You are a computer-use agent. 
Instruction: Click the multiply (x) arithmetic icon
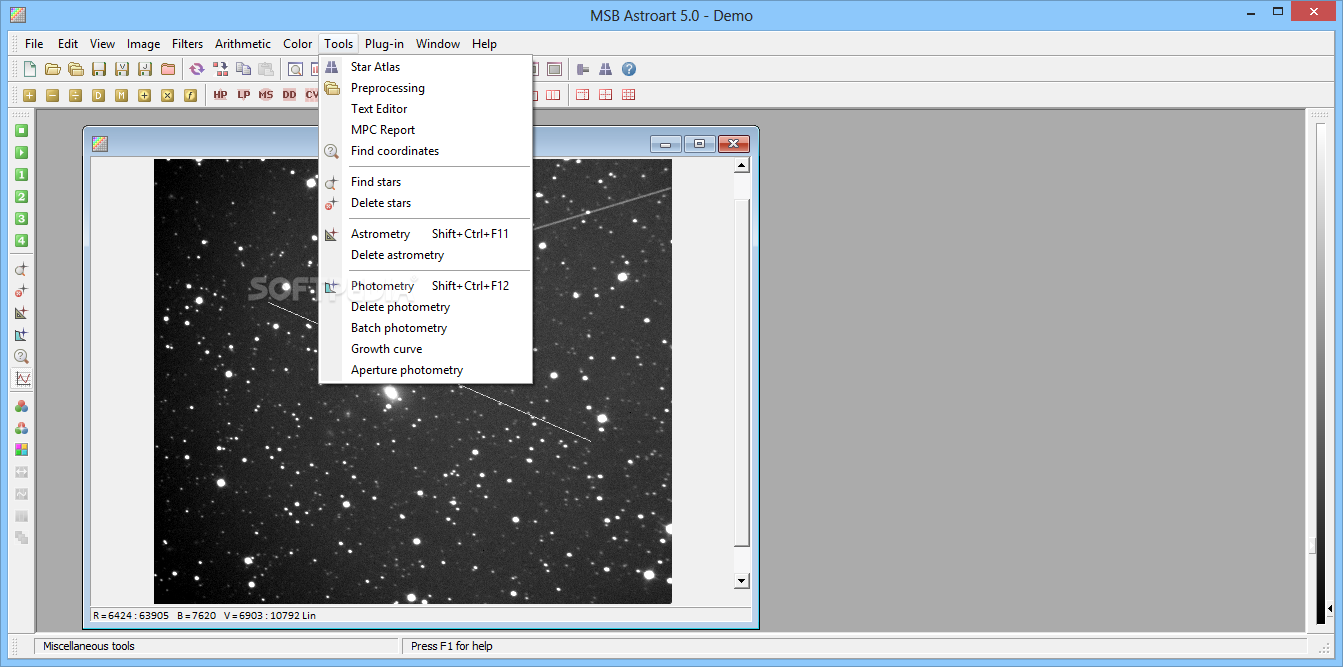coord(167,95)
